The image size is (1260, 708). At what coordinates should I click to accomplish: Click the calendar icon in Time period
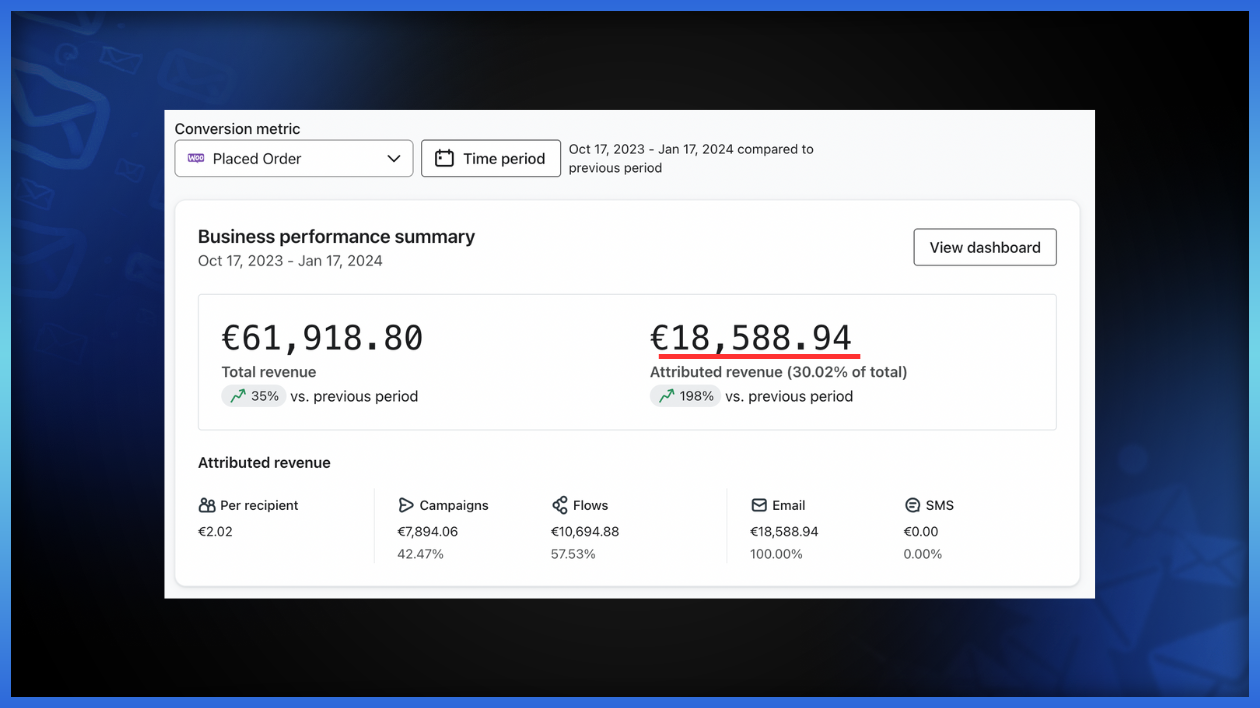[x=445, y=158]
